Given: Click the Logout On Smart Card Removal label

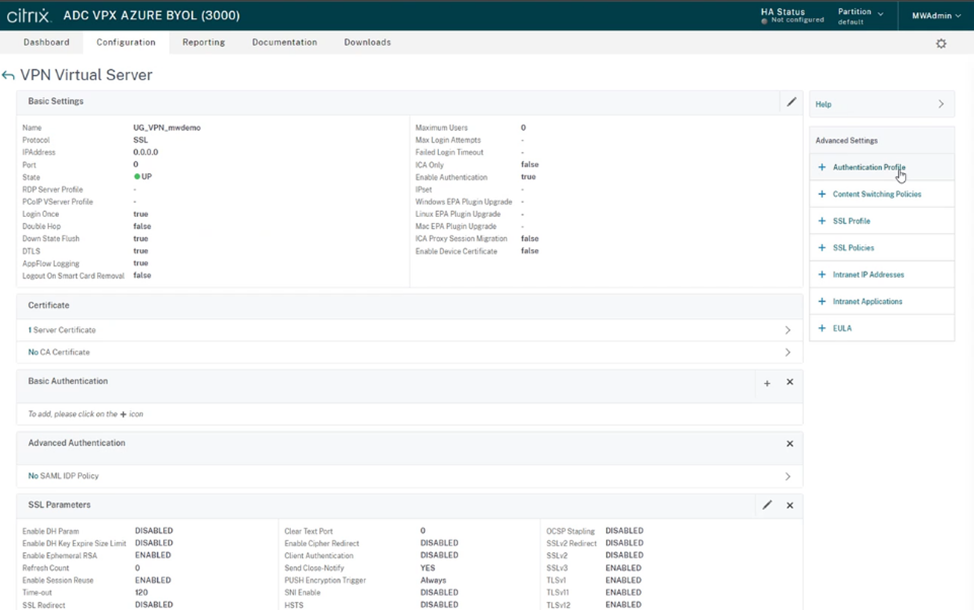Looking at the screenshot, I should point(73,276).
